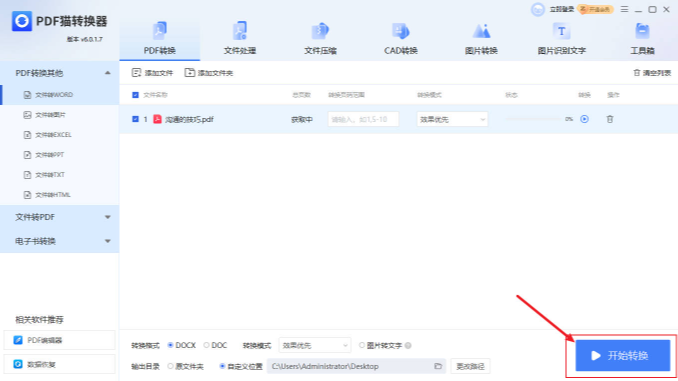Open the 文件压缩 tab

[320, 39]
